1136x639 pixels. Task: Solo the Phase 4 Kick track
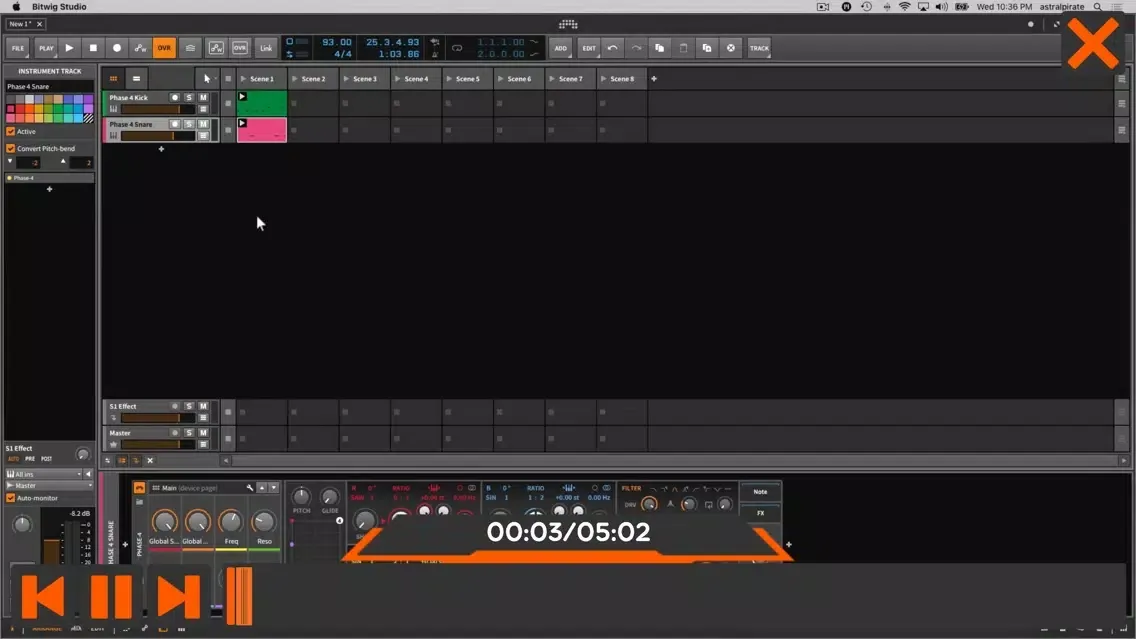coord(189,97)
